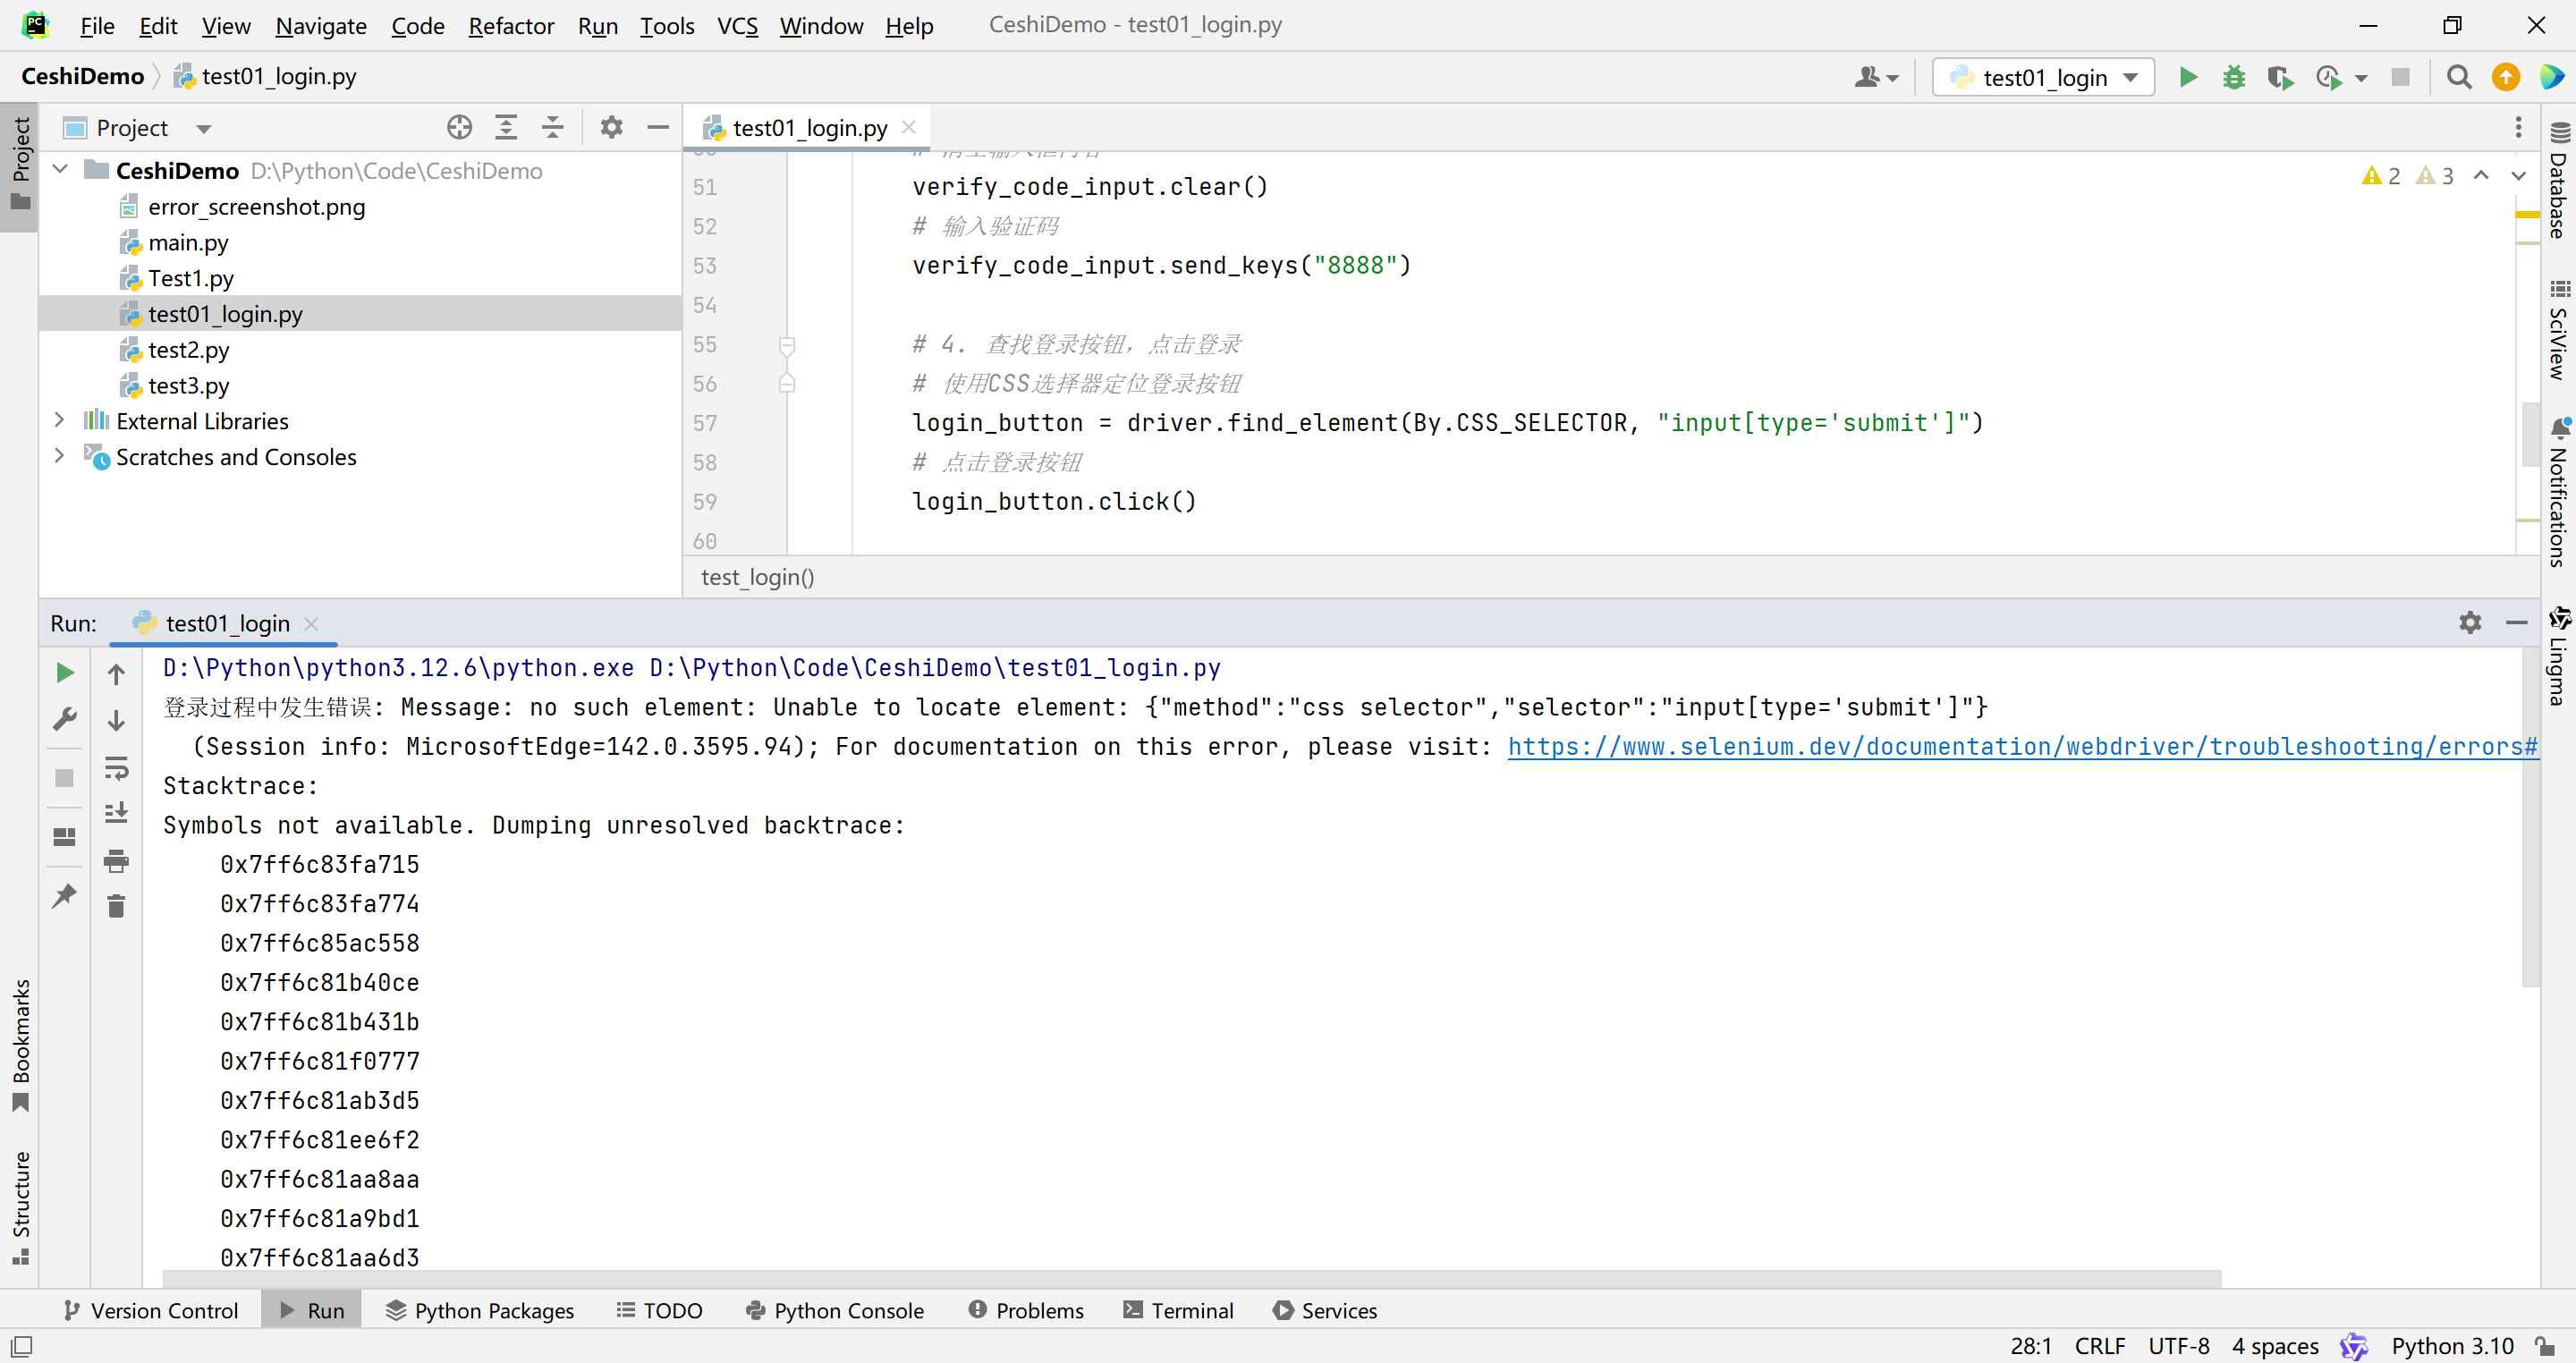The width and height of the screenshot is (2576, 1363).
Task: Open the Navigate menu
Action: click(321, 25)
